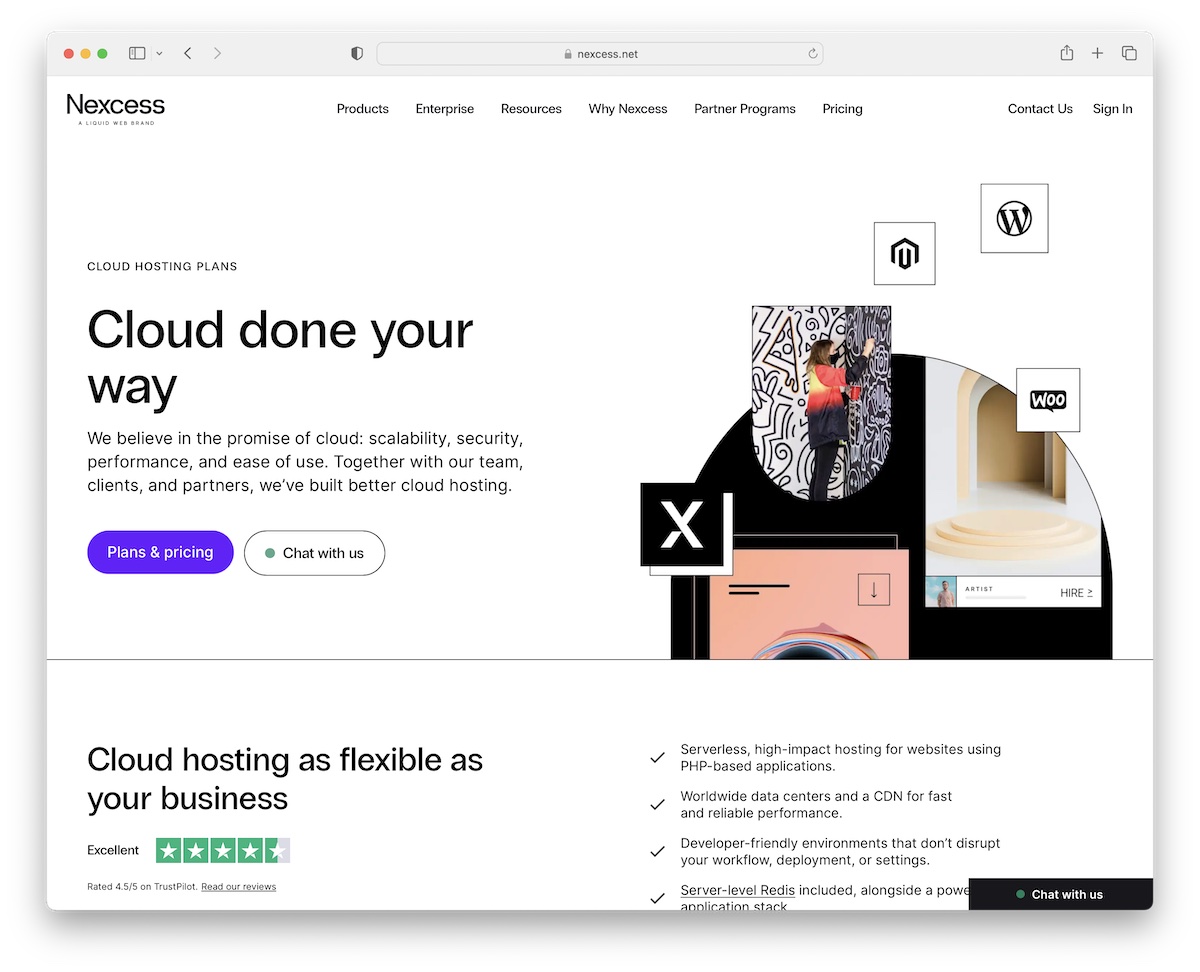Viewport: 1200px width, 972px height.
Task: Click the WordPress logo icon
Action: [1014, 217]
